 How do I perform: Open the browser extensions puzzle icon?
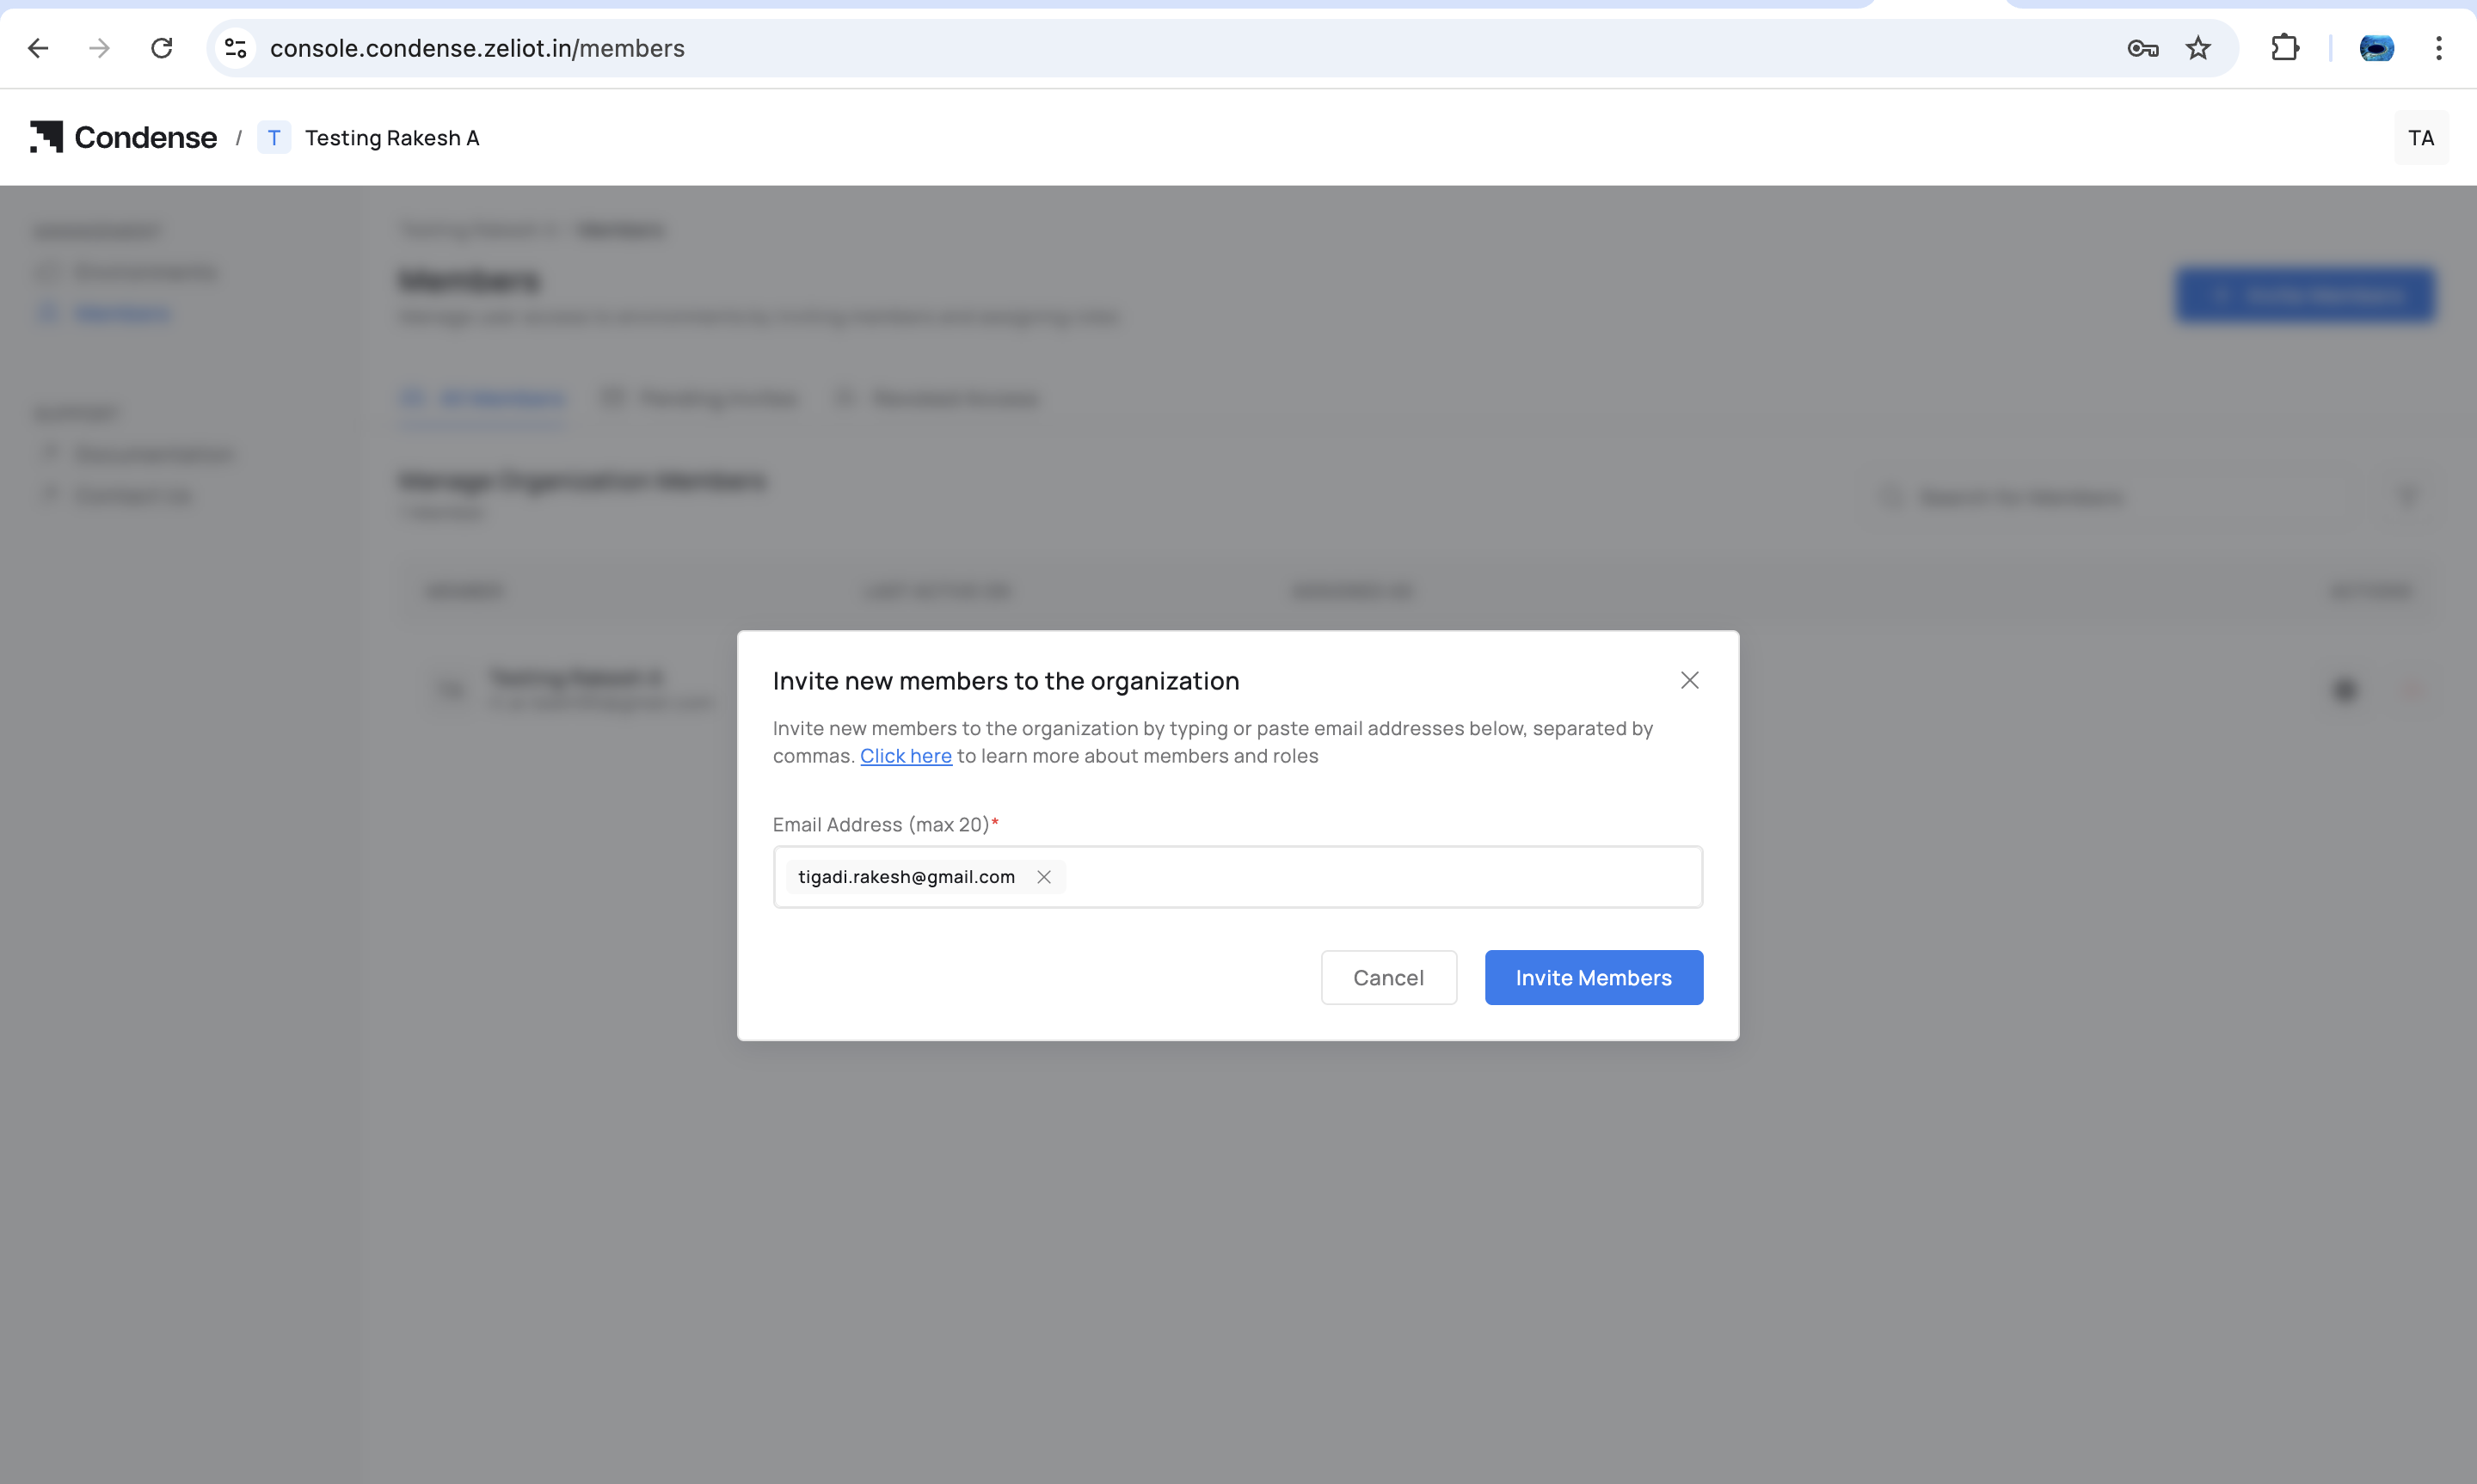(x=2284, y=48)
